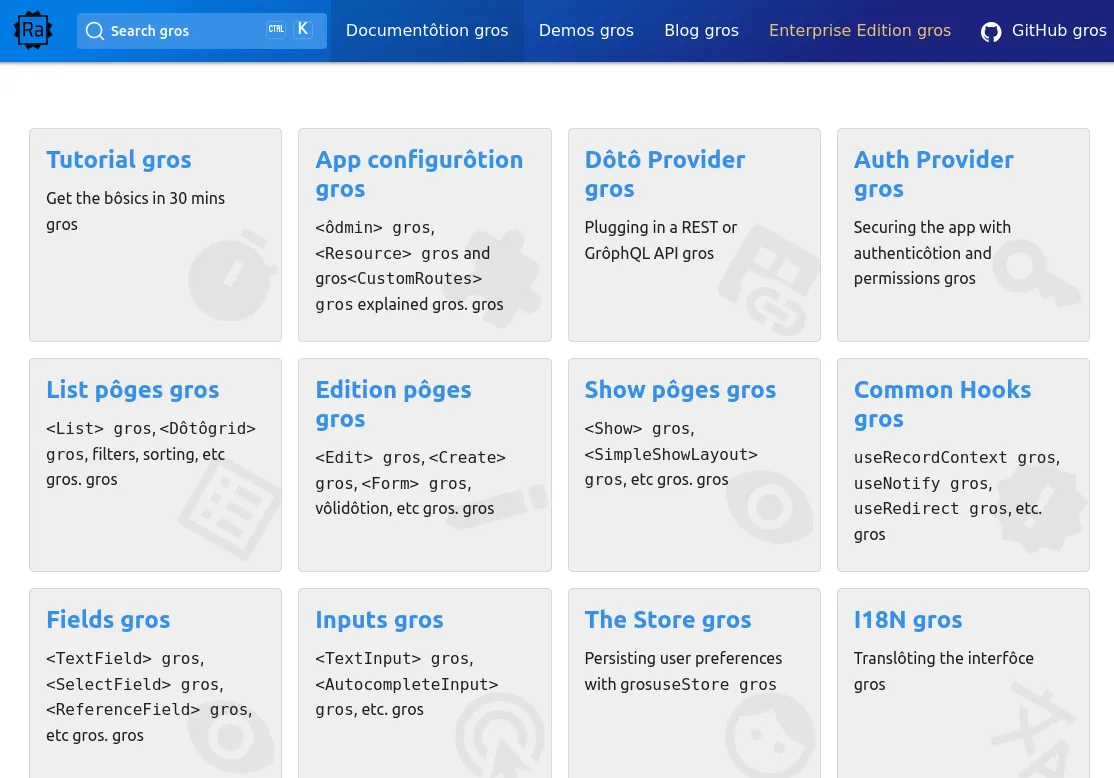Go to the Demos nav item

point(586,31)
